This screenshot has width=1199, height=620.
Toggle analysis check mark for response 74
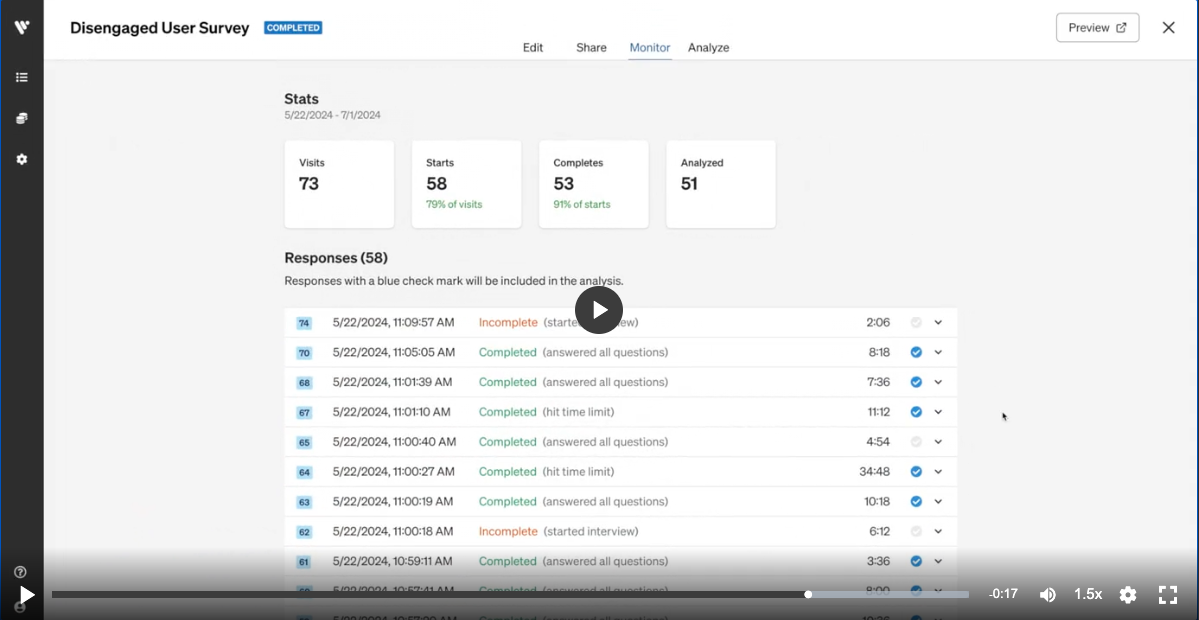pos(916,322)
